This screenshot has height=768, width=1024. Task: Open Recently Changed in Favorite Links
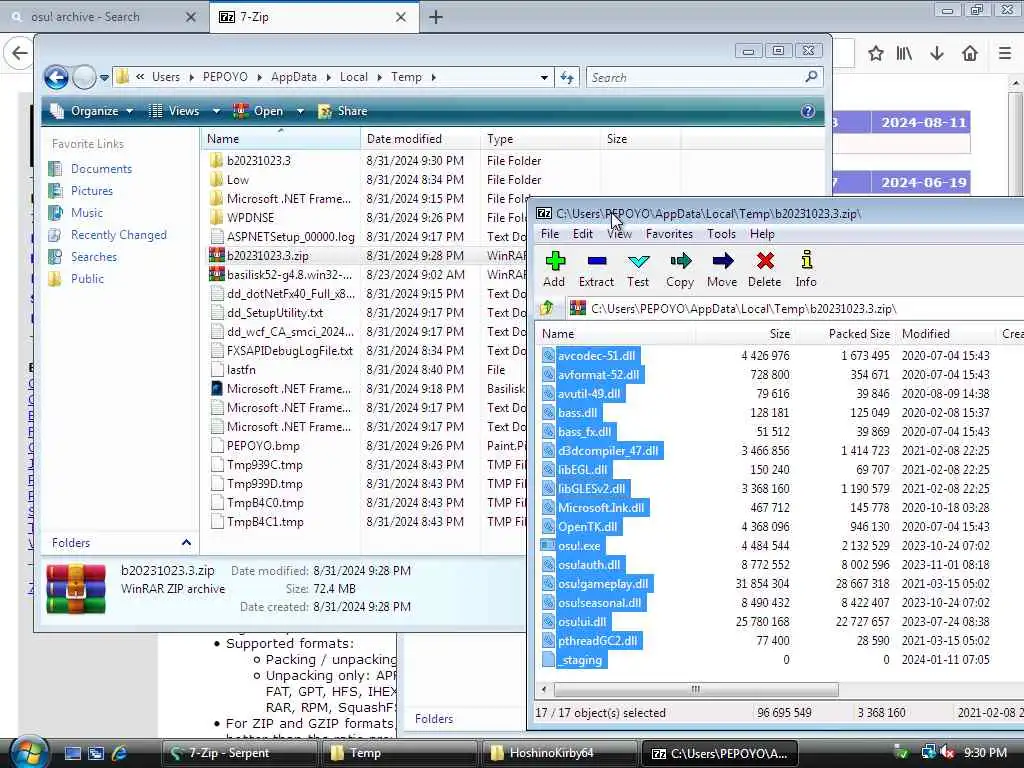pyautogui.click(x=119, y=234)
